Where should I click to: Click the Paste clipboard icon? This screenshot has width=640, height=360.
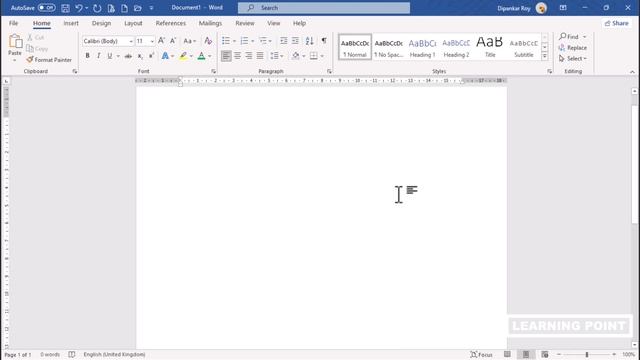15,42
